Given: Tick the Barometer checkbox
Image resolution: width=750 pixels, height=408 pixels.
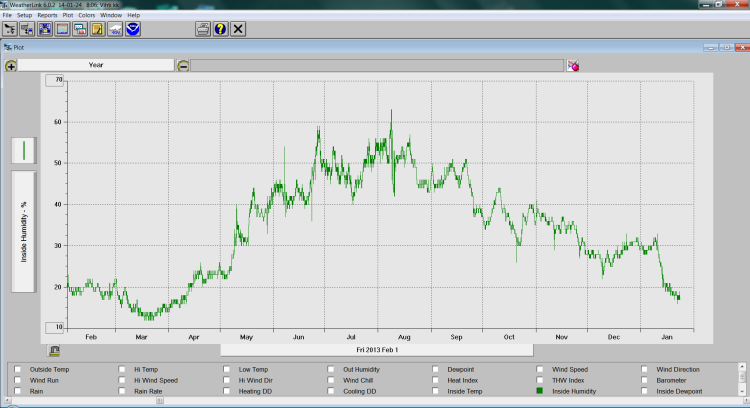Looking at the screenshot, I should coord(645,380).
